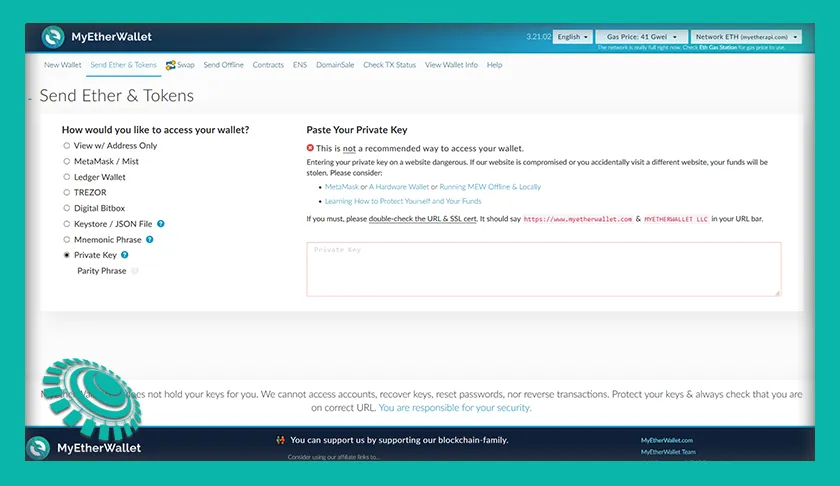
Task: Follow A Hardware Wallet link
Action: pyautogui.click(x=399, y=186)
